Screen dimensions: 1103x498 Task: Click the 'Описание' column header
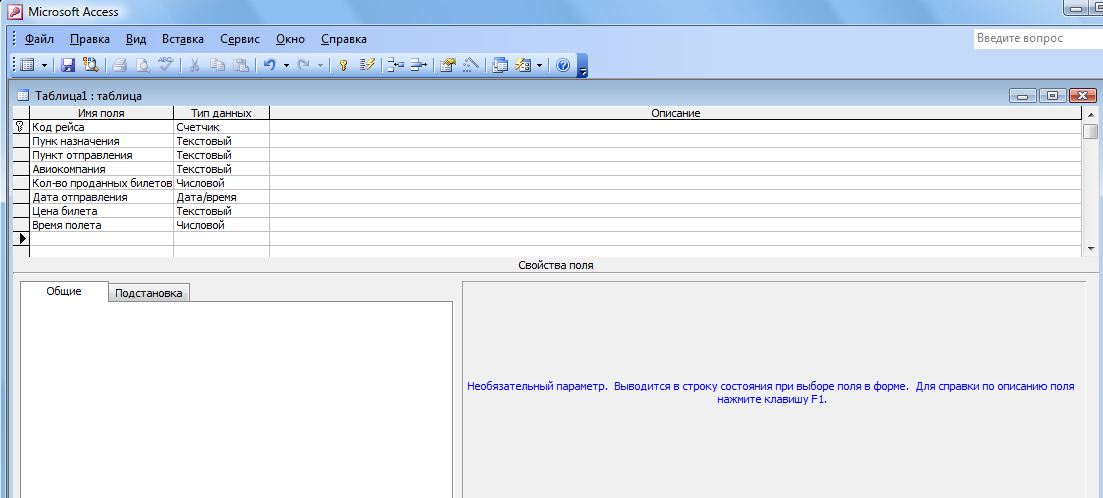[x=675, y=113]
